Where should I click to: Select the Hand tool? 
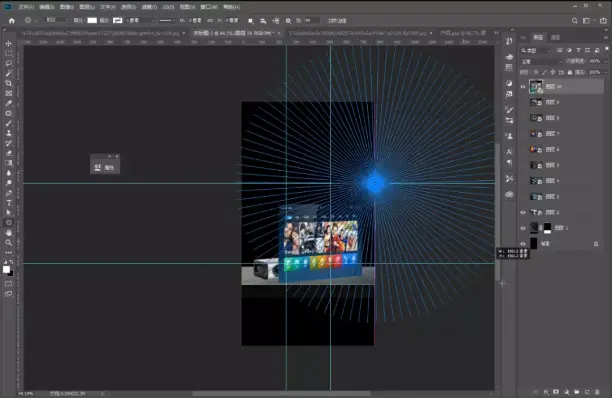click(9, 233)
